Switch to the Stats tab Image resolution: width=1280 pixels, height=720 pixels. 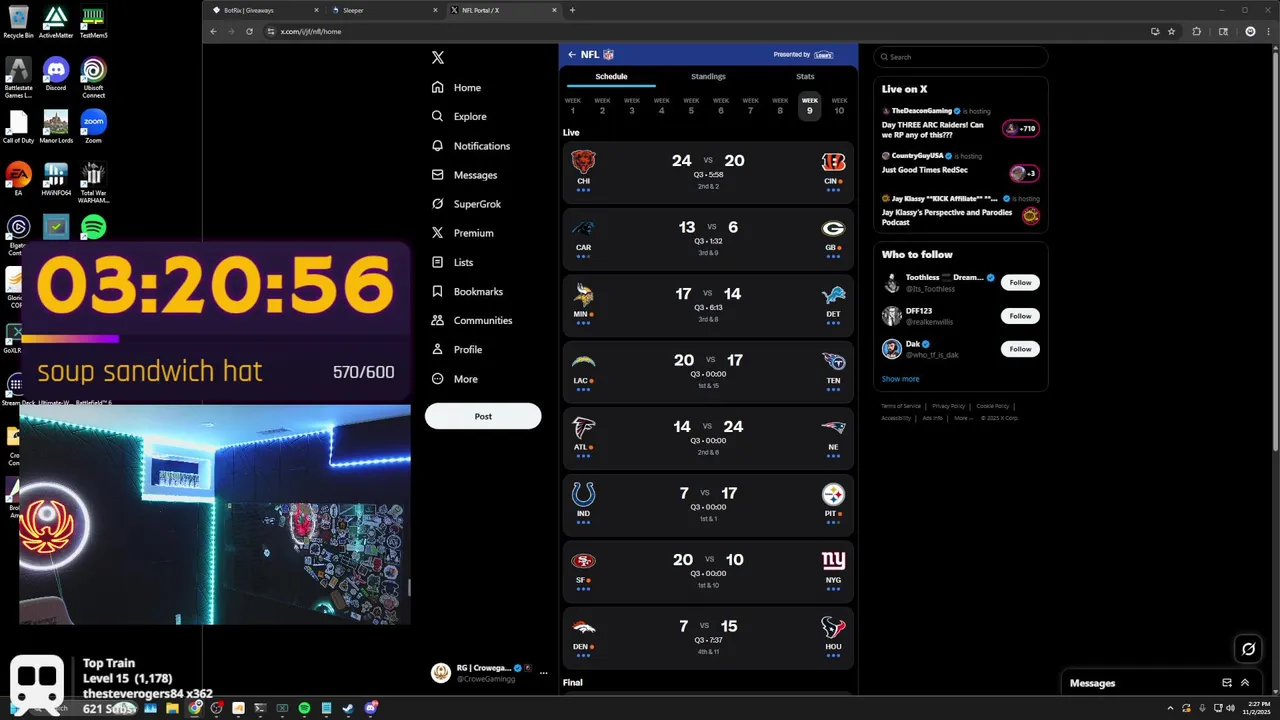tap(805, 77)
